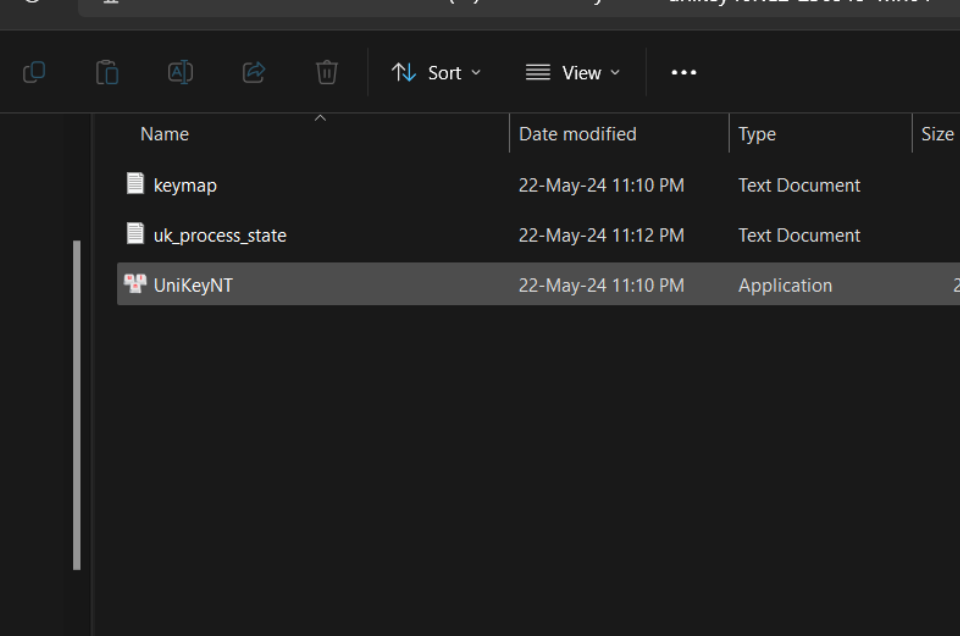
Task: Select the UniKeyNT file name
Action: pyautogui.click(x=193, y=285)
